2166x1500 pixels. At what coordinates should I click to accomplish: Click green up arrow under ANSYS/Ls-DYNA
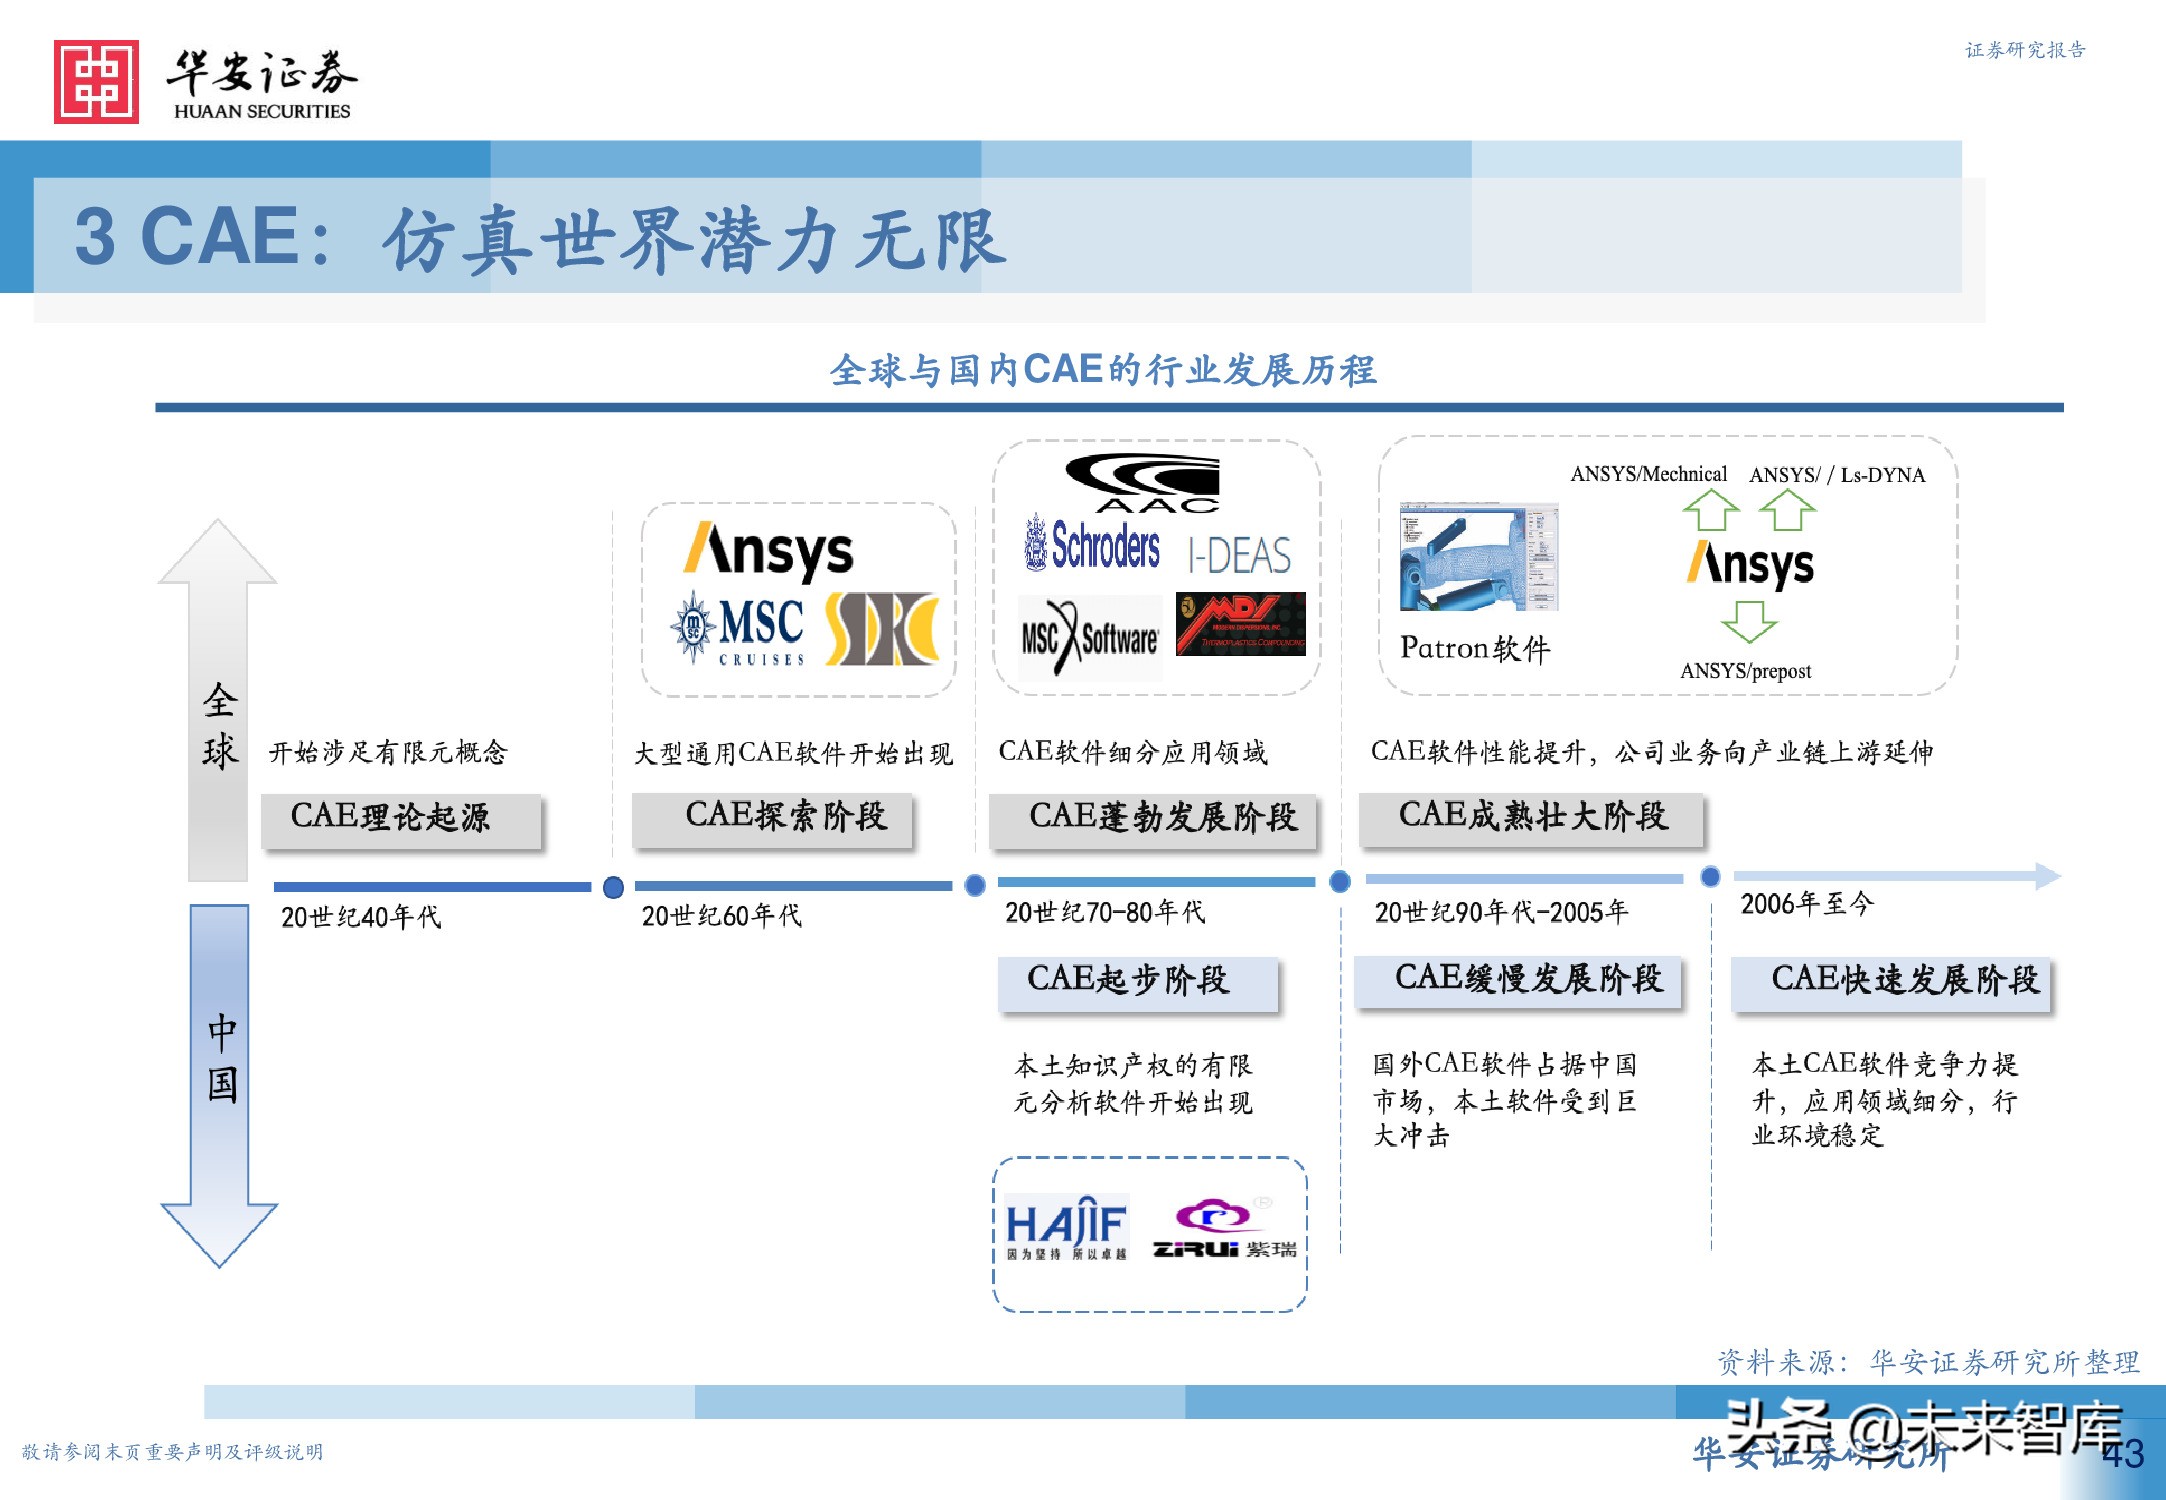click(1788, 511)
